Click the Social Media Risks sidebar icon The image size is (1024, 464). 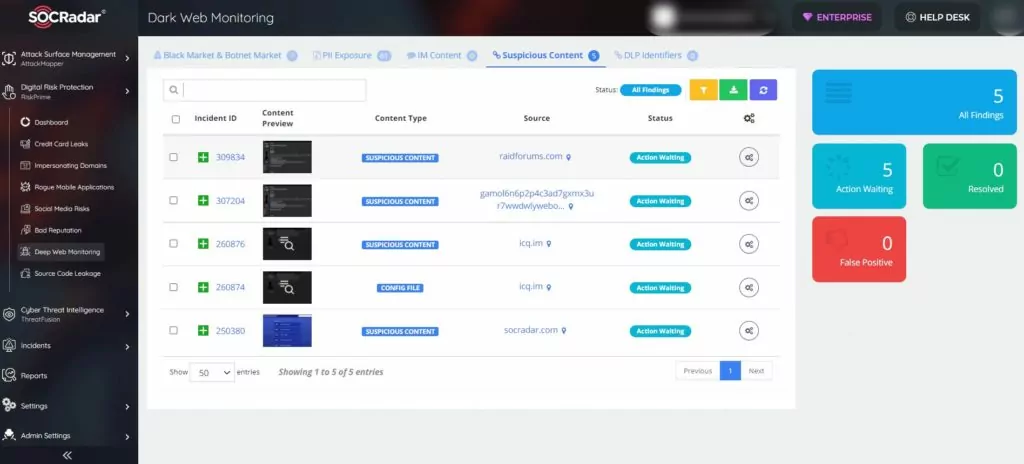25,208
